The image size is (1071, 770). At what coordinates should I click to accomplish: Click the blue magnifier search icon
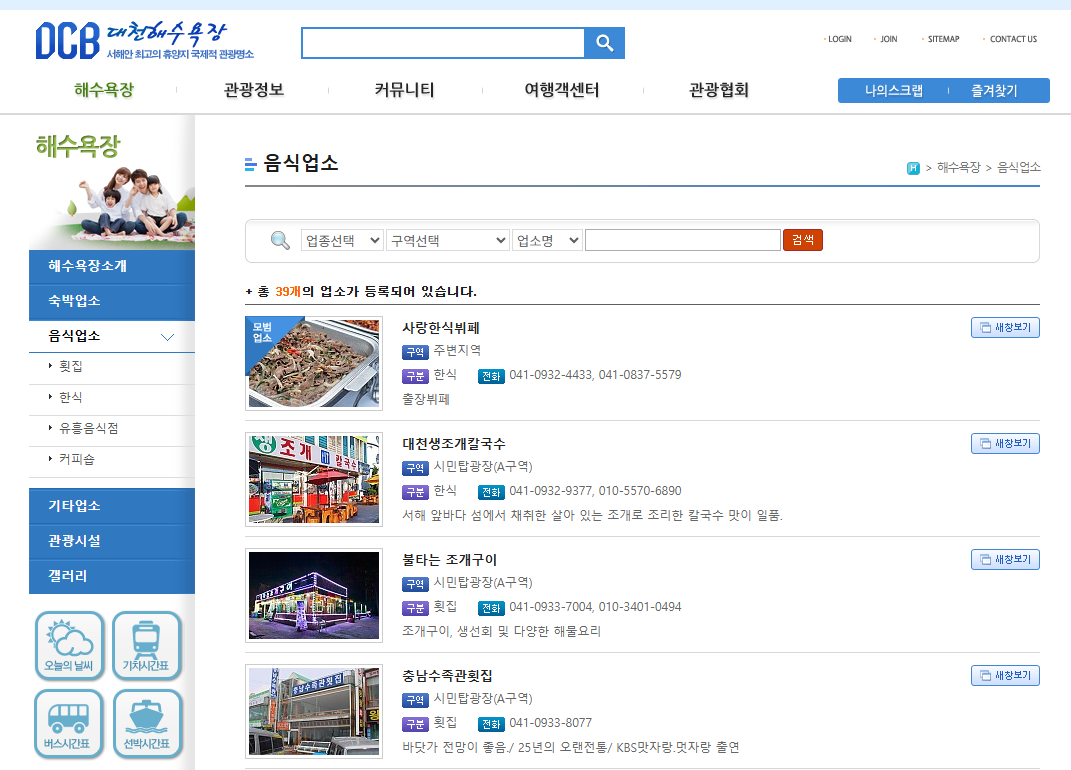click(604, 43)
